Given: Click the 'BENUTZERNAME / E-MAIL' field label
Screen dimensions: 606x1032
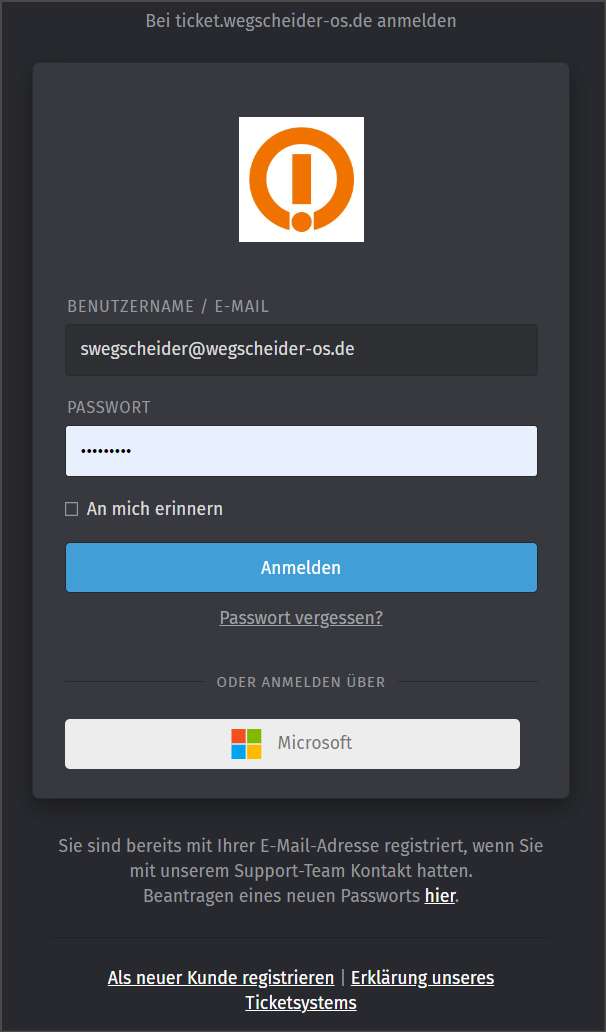Looking at the screenshot, I should (x=168, y=306).
